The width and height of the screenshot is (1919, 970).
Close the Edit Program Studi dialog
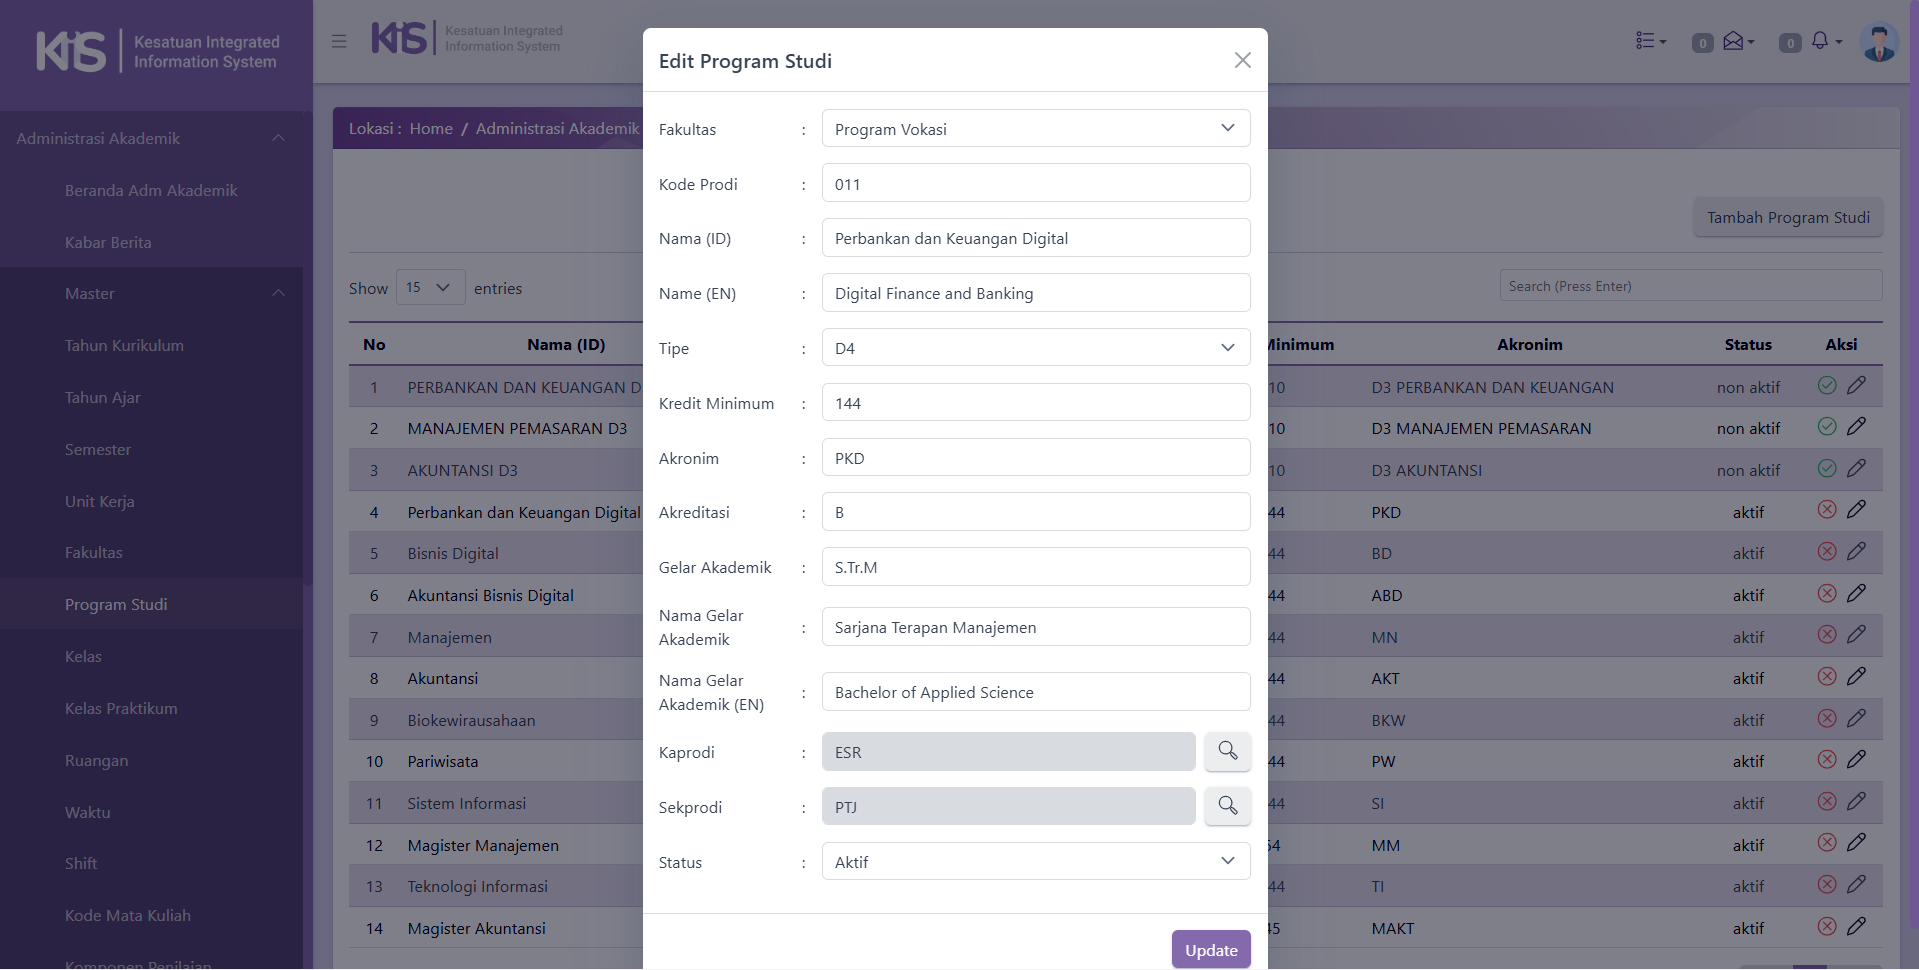coord(1242,60)
